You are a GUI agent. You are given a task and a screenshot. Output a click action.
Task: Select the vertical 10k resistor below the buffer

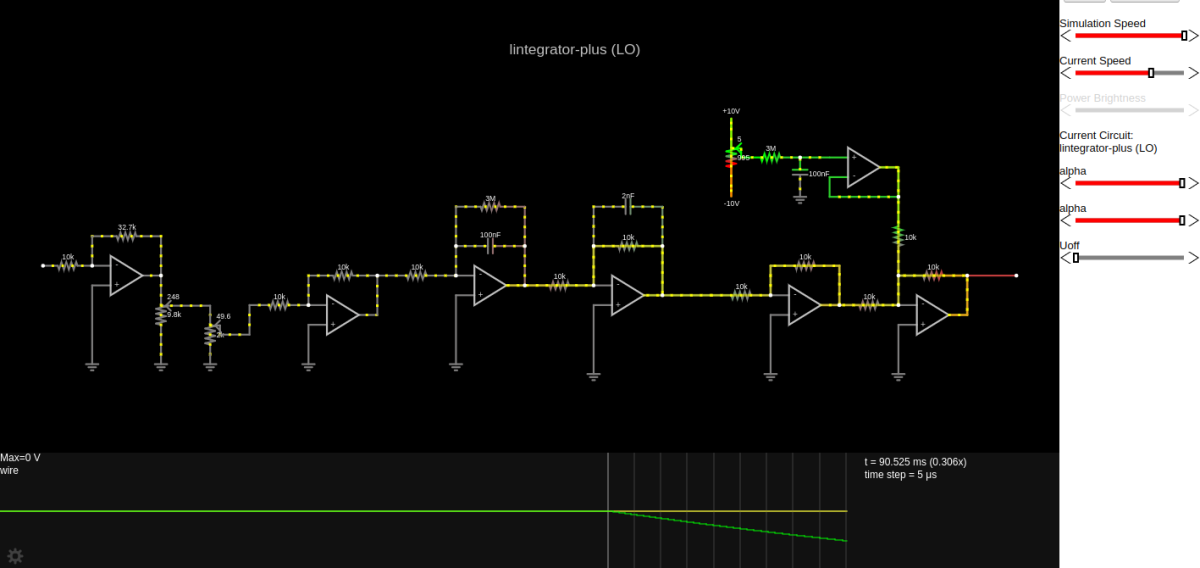click(x=898, y=236)
